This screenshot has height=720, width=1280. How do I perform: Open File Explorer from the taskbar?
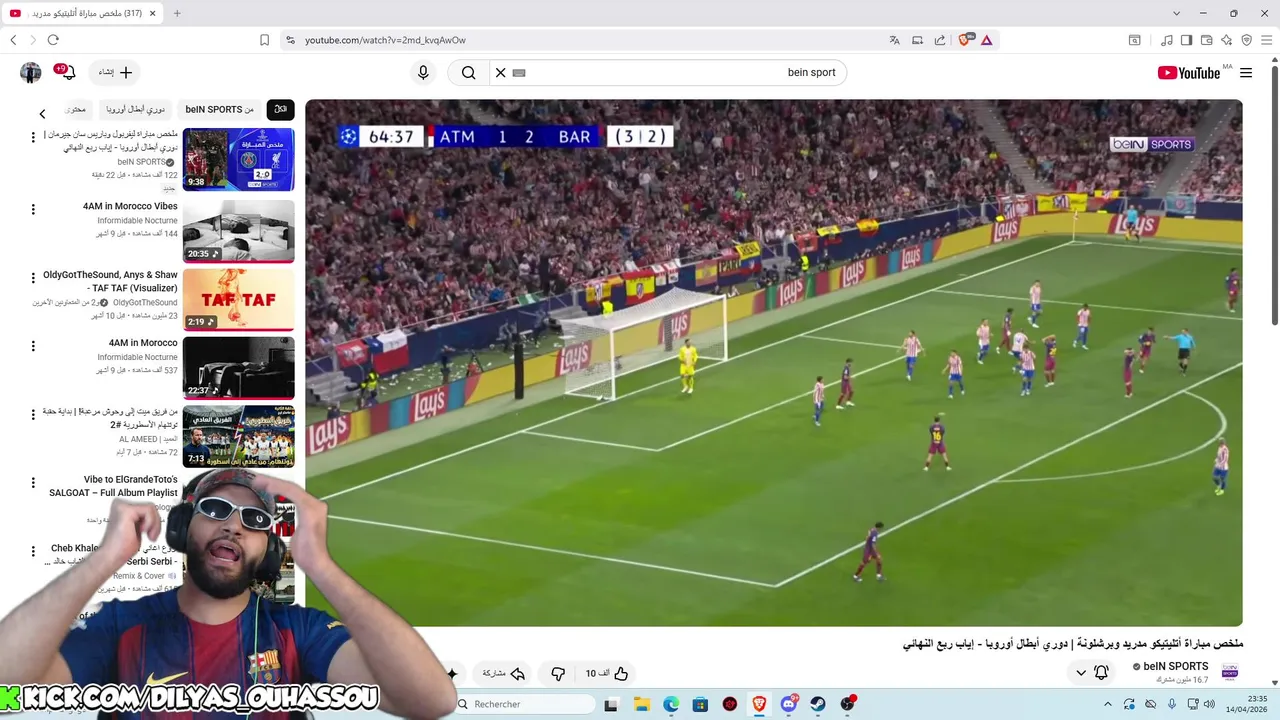coord(641,704)
